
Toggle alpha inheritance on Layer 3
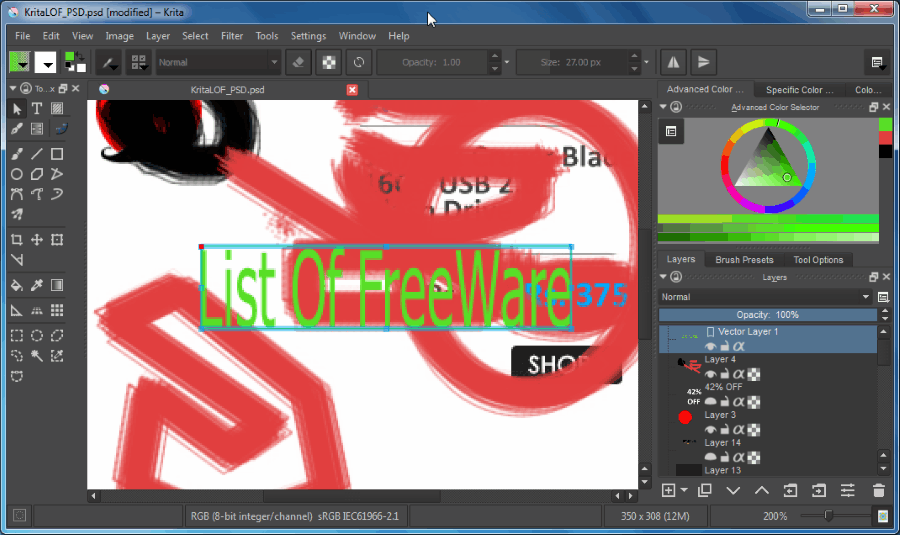tap(739, 429)
